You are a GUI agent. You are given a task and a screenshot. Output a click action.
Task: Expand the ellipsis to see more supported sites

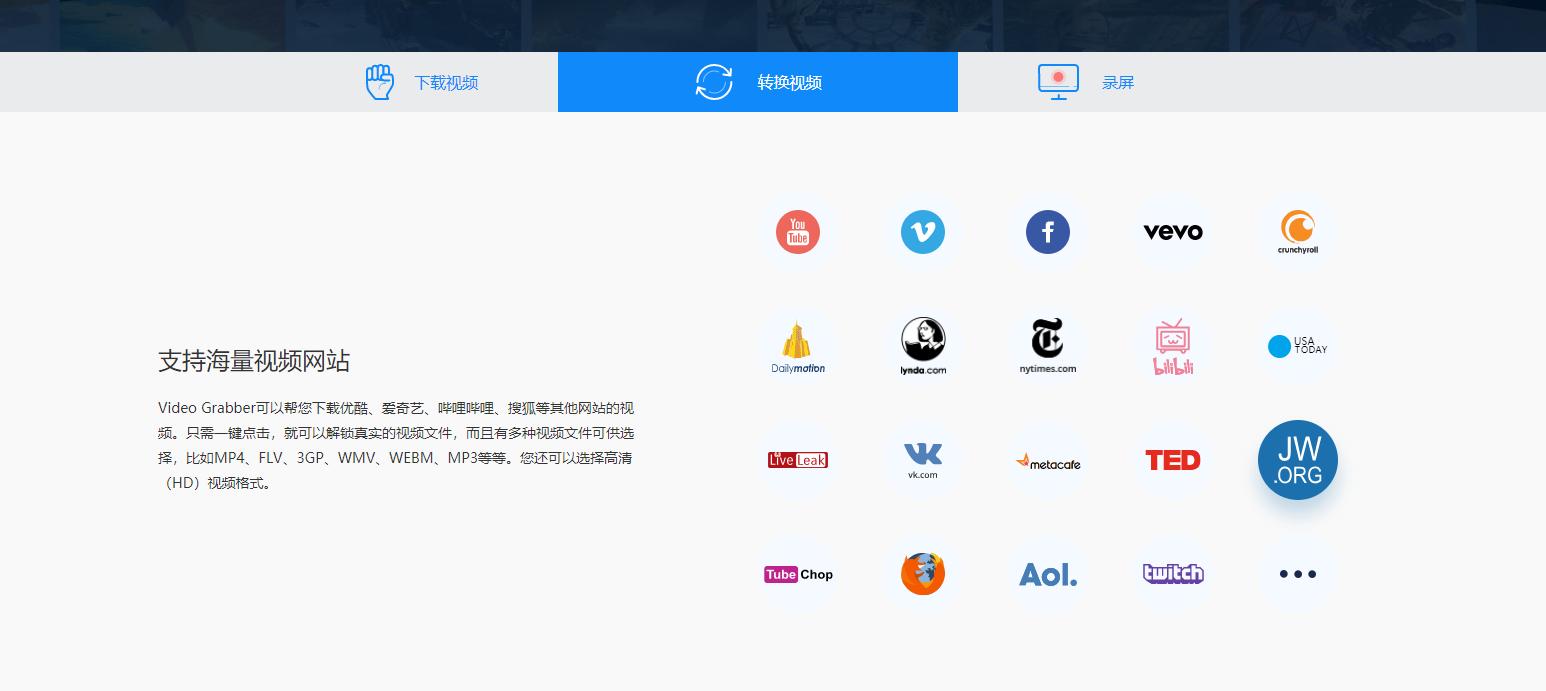tap(1297, 574)
